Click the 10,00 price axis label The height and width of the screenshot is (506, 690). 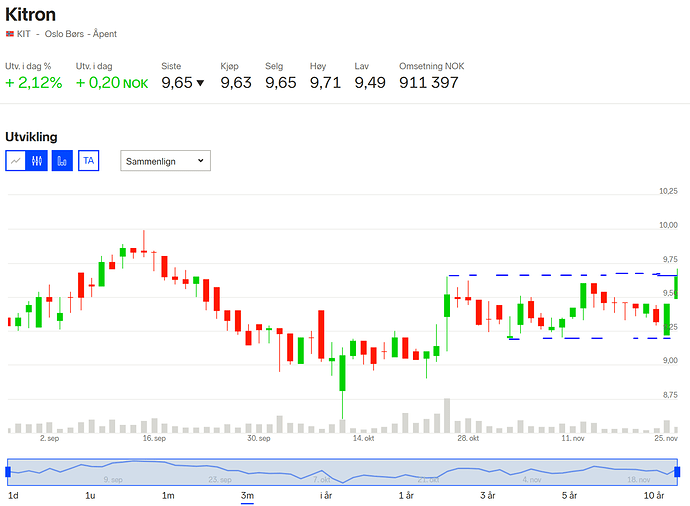pos(668,225)
